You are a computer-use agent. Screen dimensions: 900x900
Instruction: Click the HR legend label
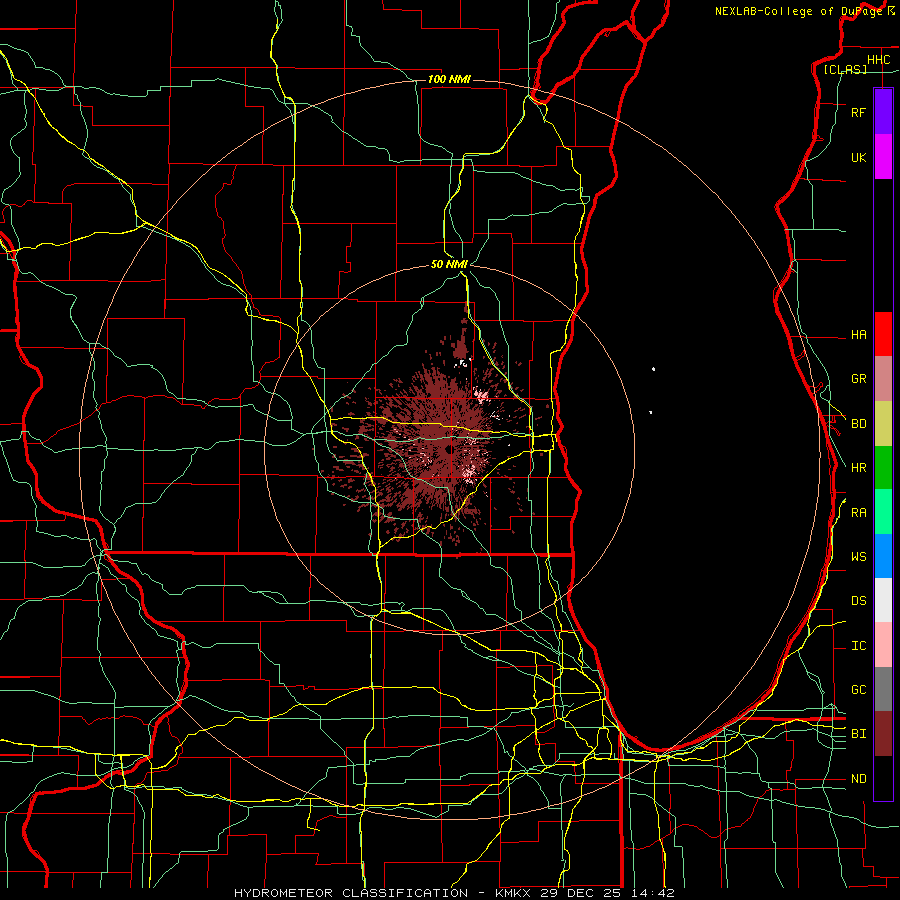point(859,468)
